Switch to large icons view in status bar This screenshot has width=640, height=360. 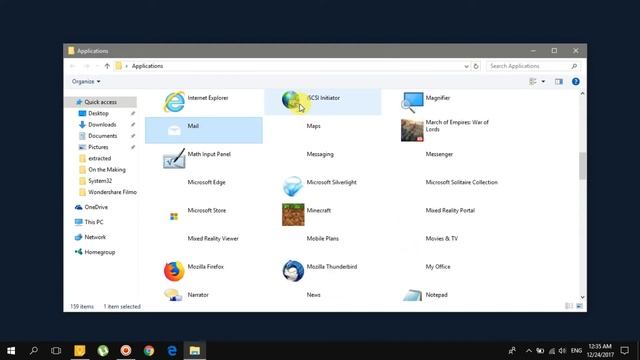[x=579, y=306]
